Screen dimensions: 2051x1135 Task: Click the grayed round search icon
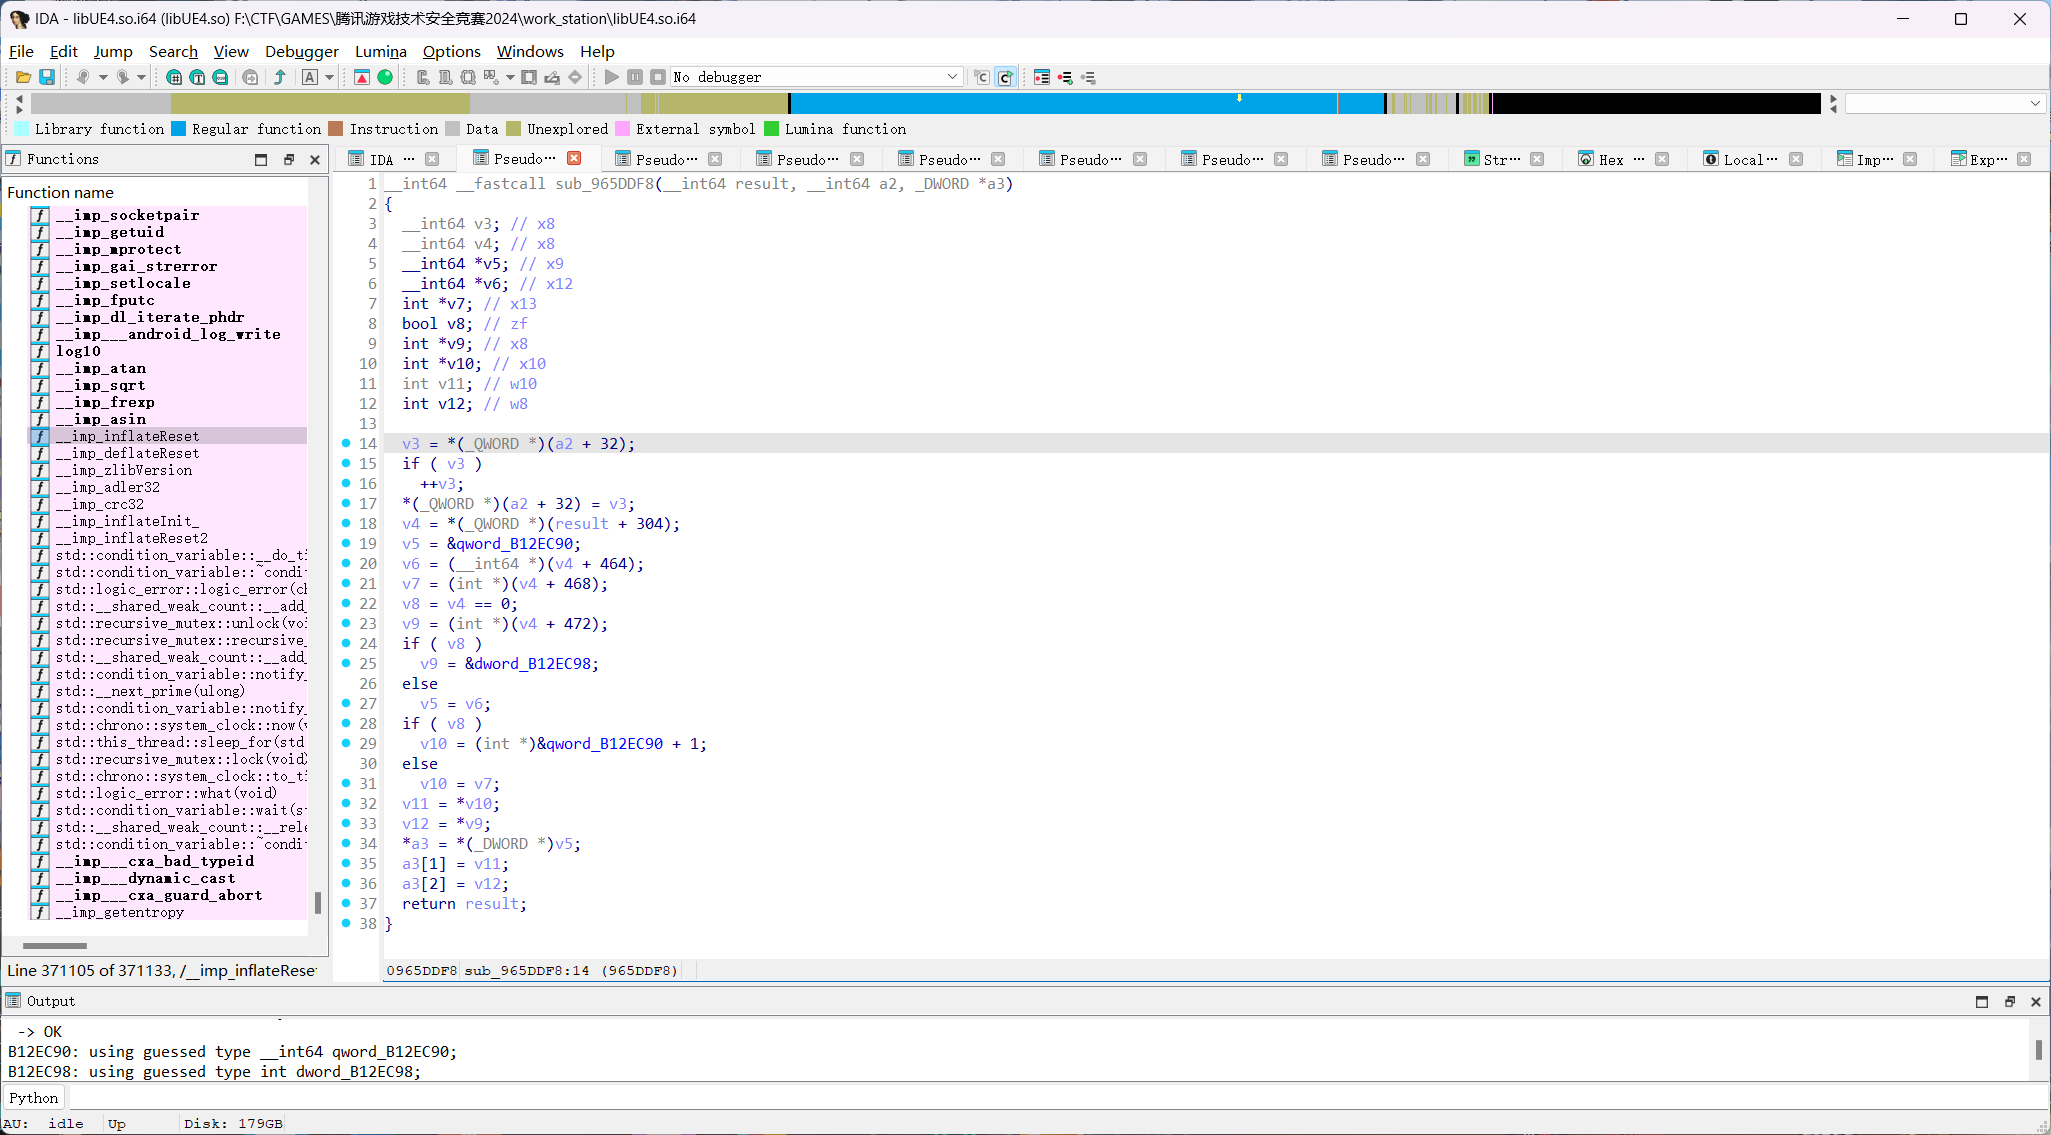250,77
